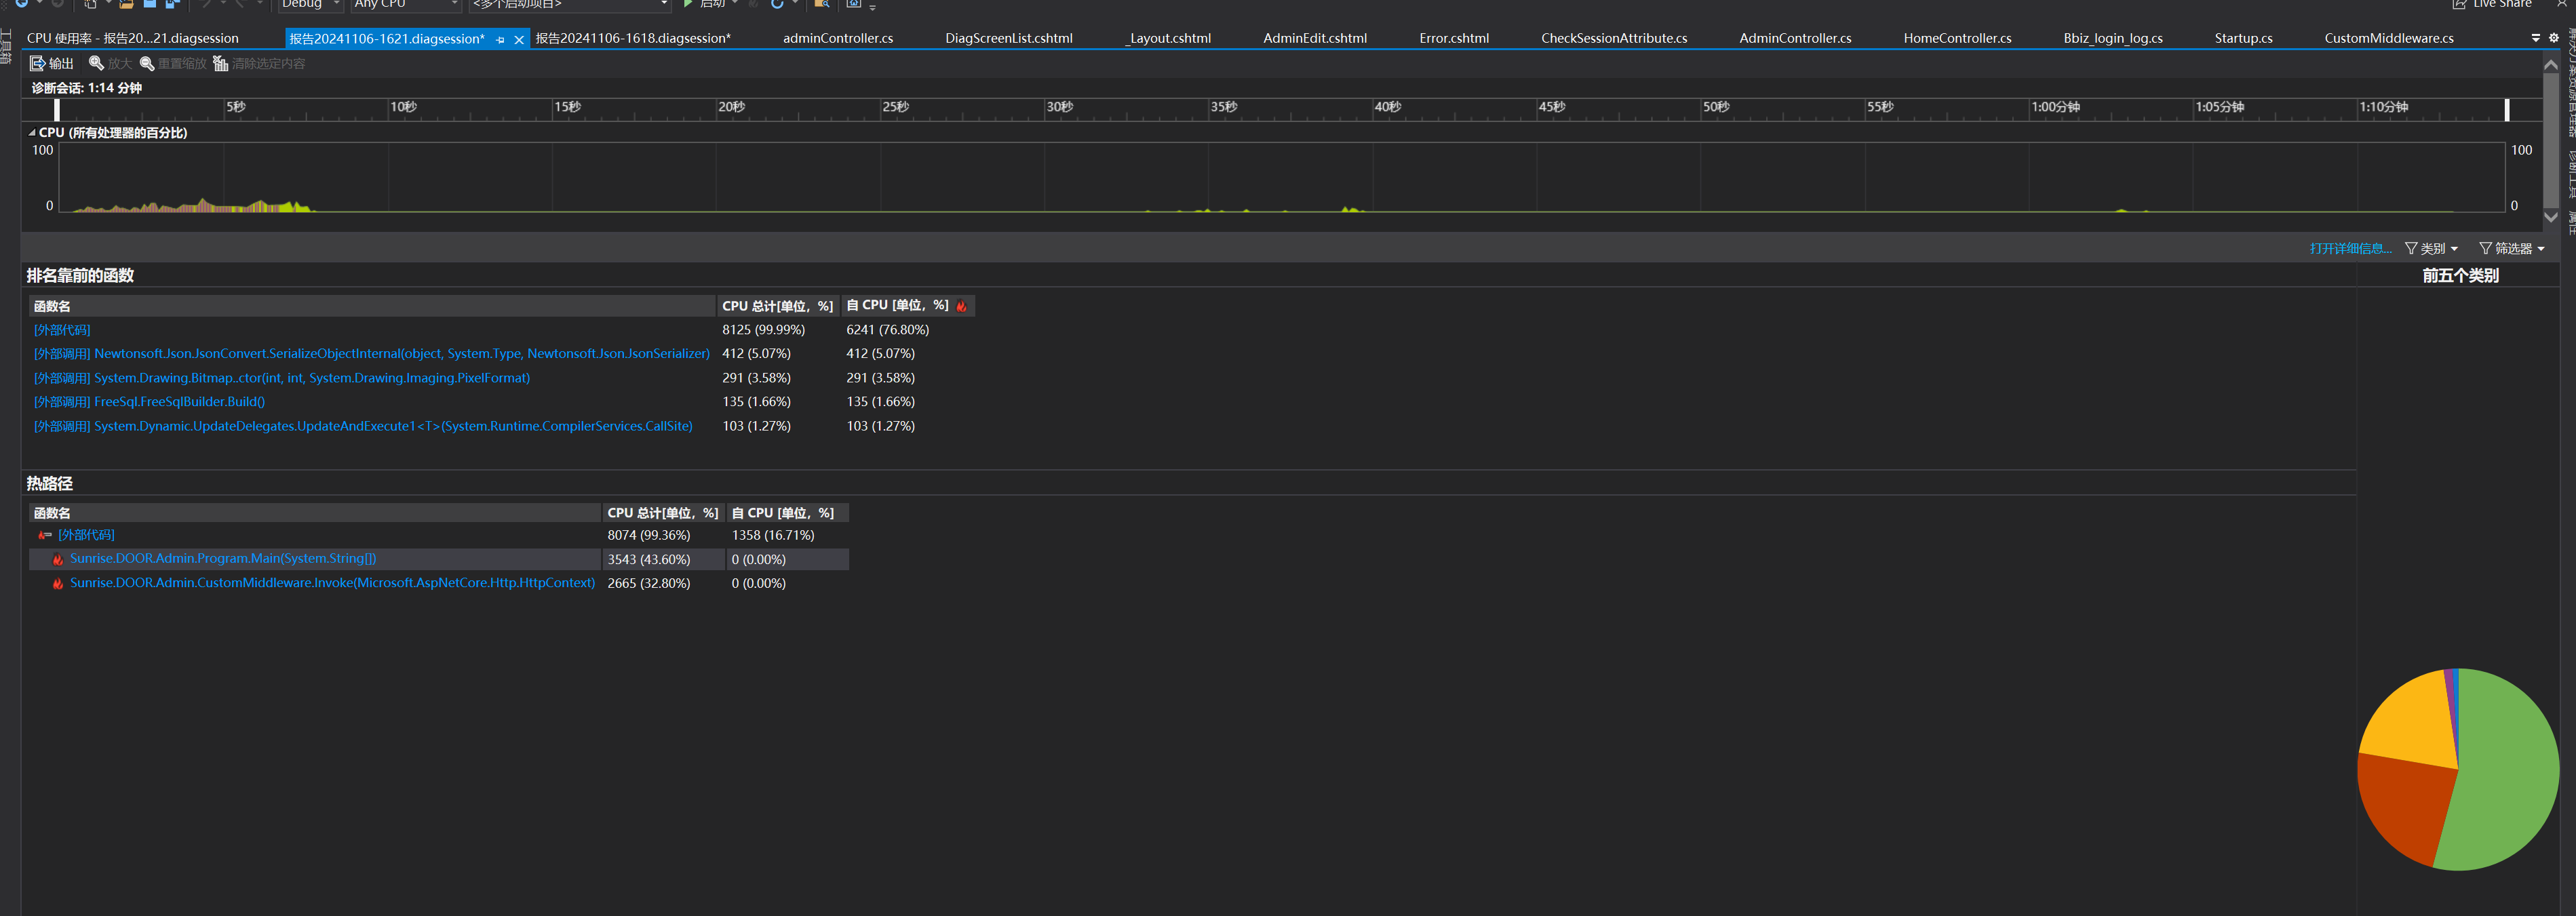Screen dimensions: 2576x916
Task: Open the CPU 使用率 - 报告20...21.diagsession tab
Action: (x=133, y=39)
